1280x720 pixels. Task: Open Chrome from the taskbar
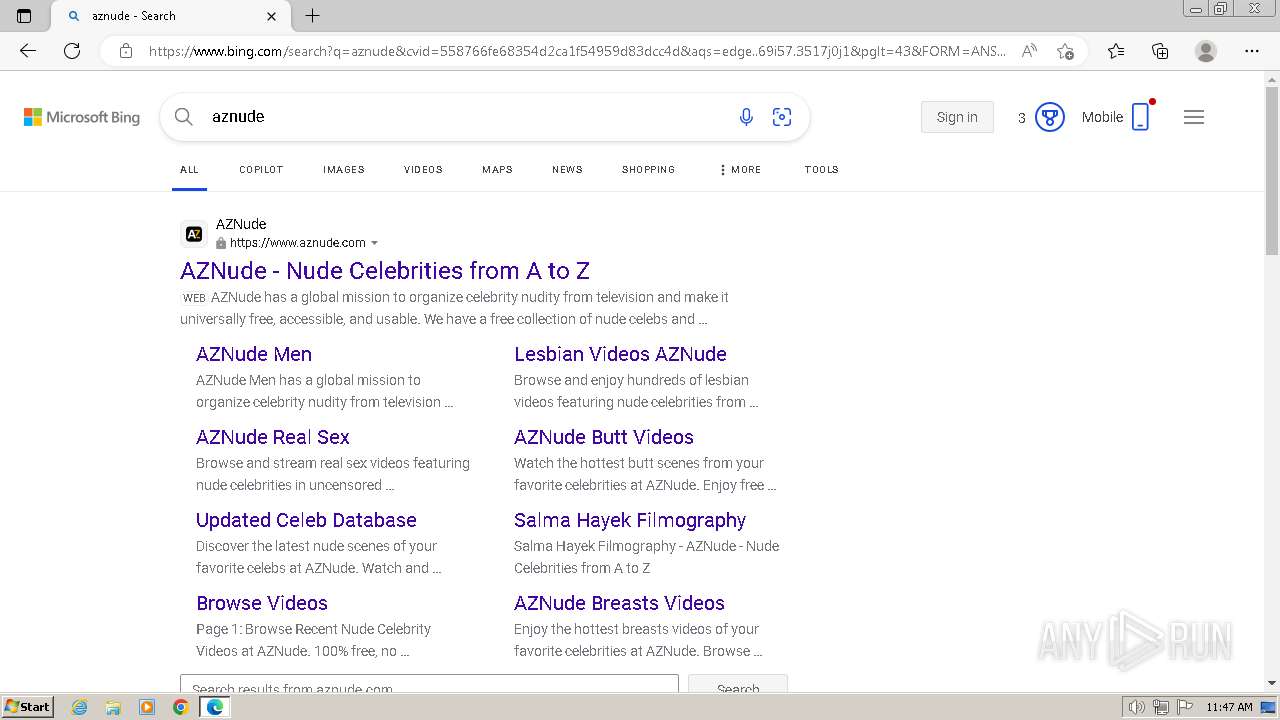pos(180,707)
